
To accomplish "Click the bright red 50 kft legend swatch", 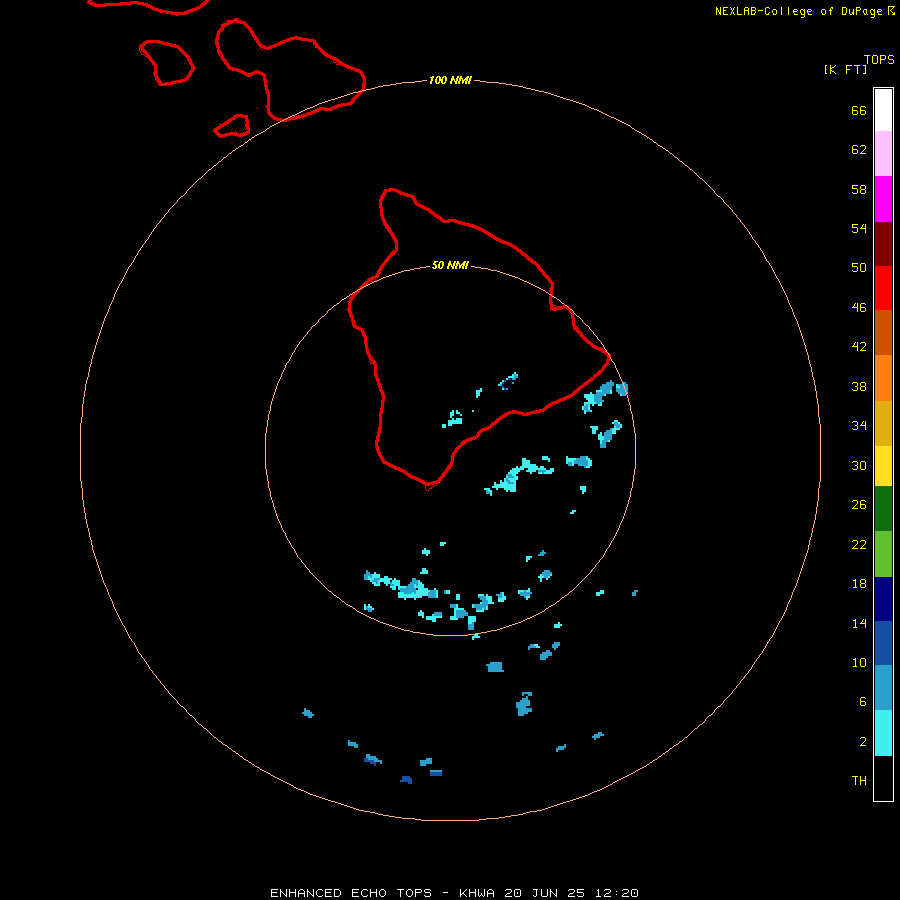I will tap(883, 288).
